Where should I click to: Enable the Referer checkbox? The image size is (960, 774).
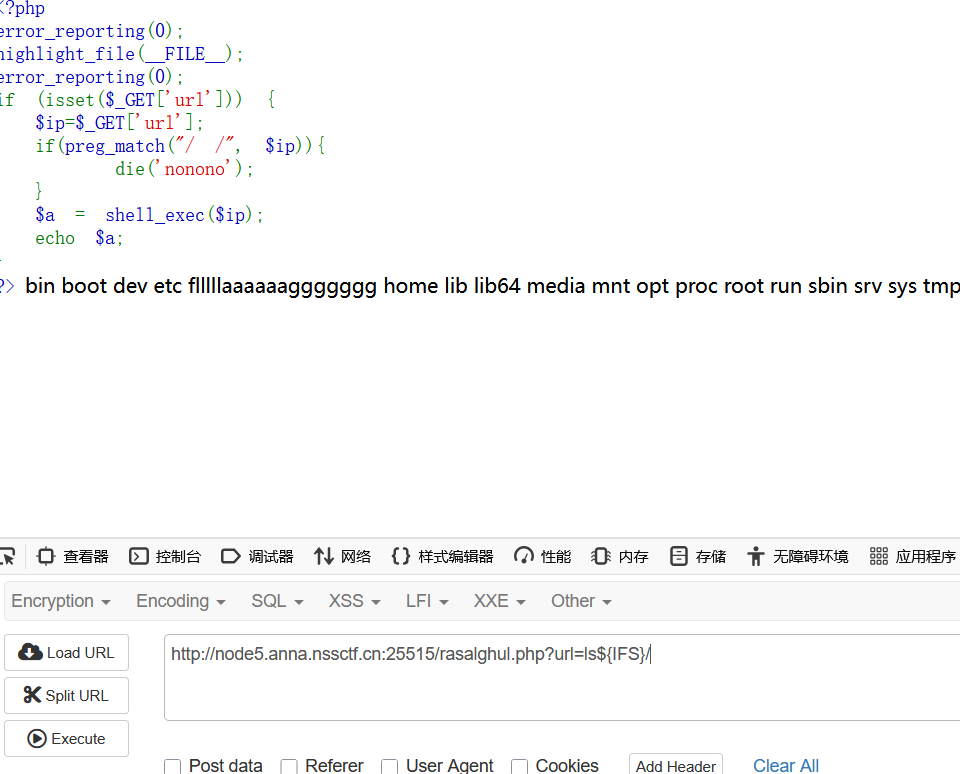click(x=289, y=766)
